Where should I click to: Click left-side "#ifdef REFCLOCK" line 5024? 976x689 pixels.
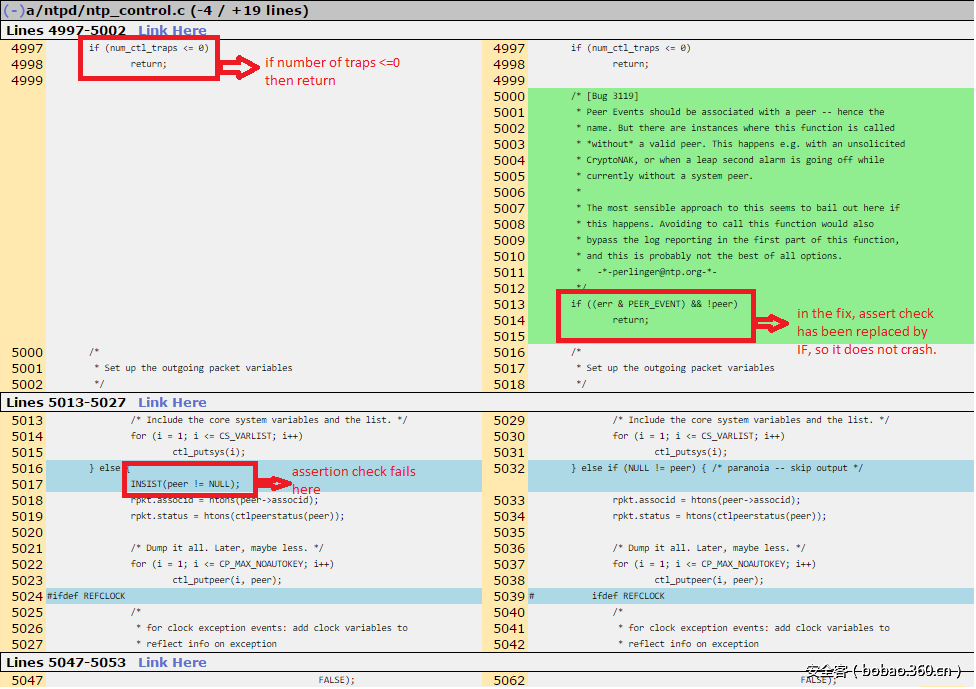pos(86,596)
